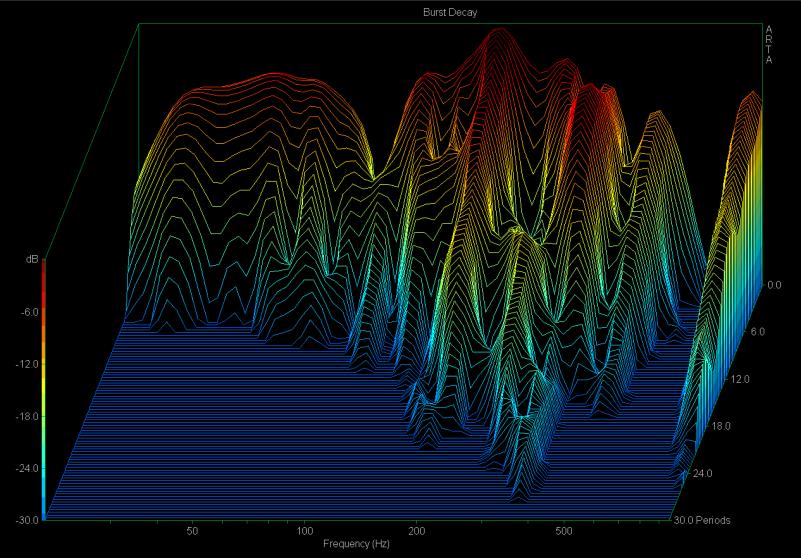Click the 18.0 periods tick label
This screenshot has width=801, height=558.
(x=721, y=426)
